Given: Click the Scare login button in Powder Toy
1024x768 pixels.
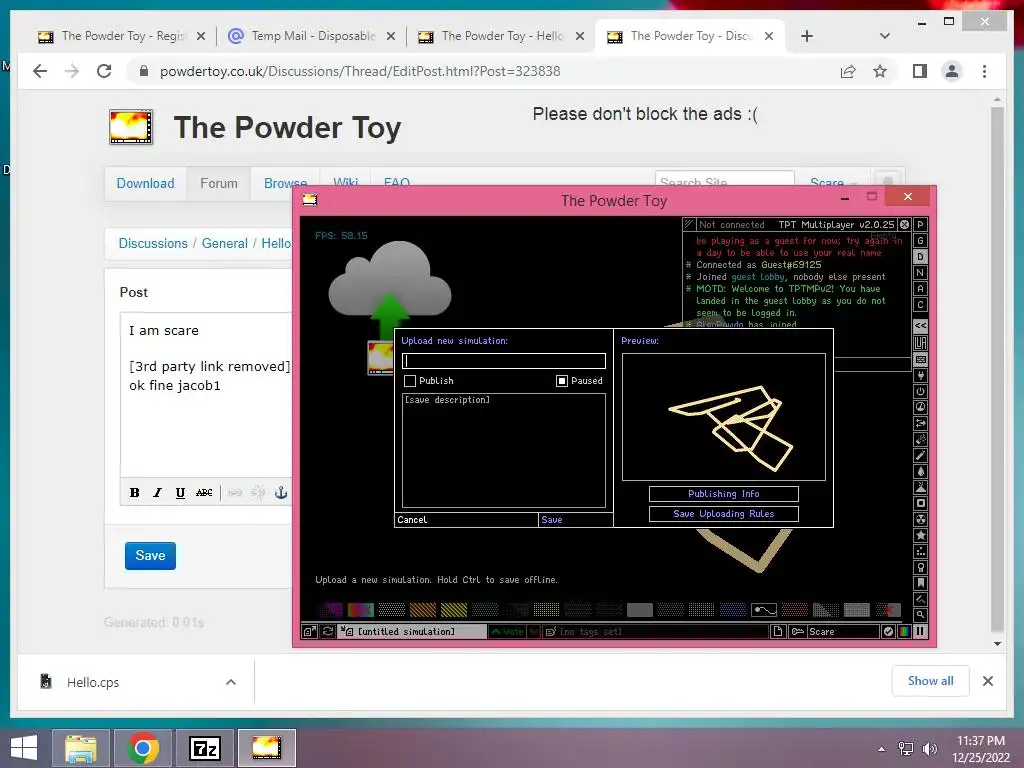Looking at the screenshot, I should pyautogui.click(x=835, y=632).
